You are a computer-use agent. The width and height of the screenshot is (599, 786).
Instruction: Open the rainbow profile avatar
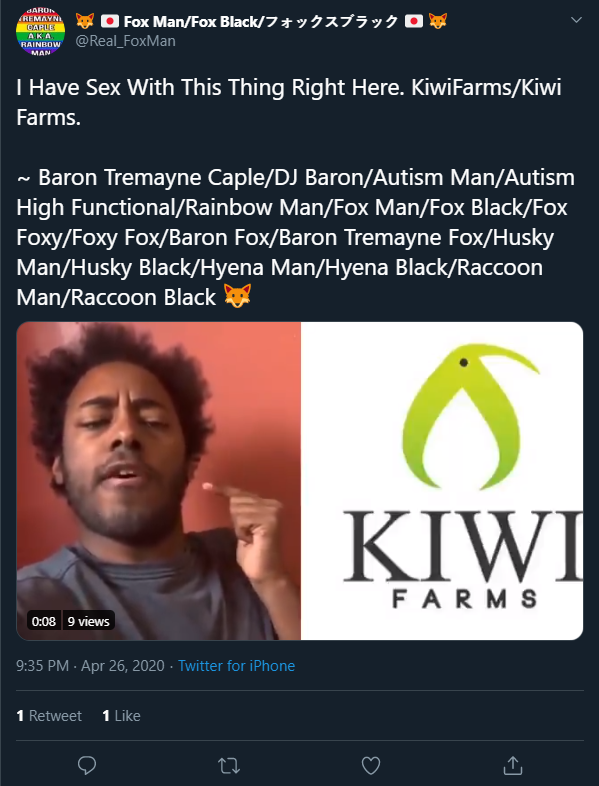[41, 31]
